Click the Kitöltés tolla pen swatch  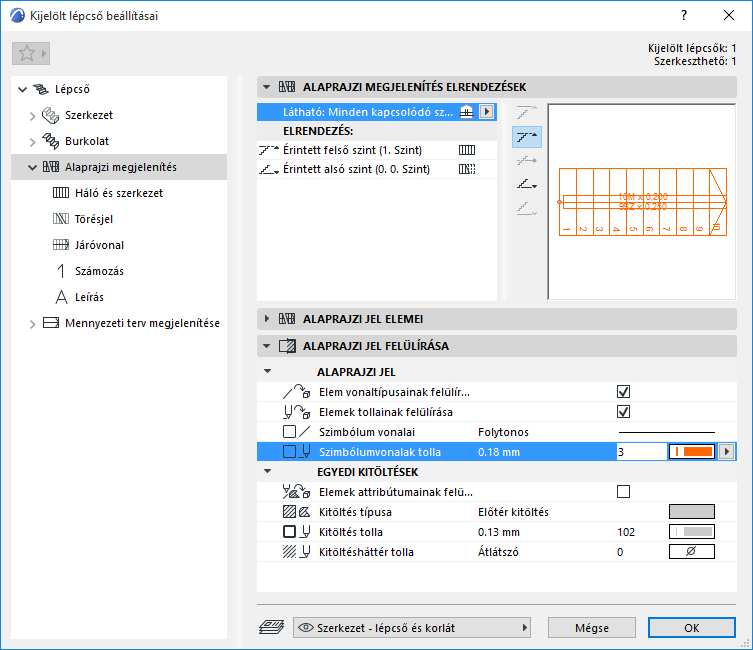692,532
